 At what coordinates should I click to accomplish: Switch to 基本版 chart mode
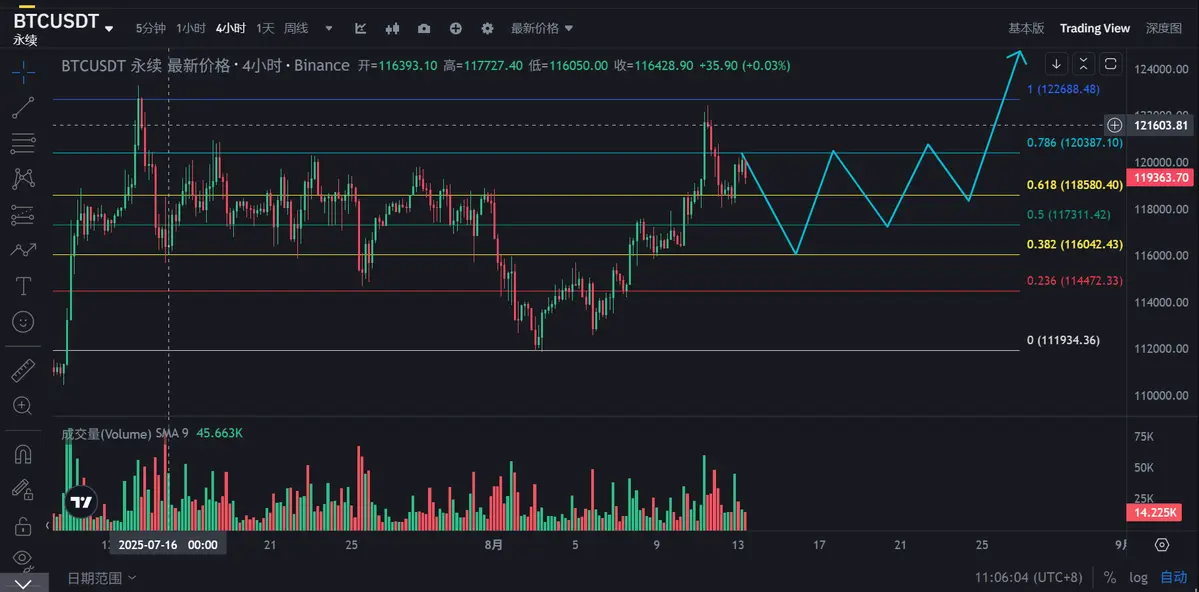[1026, 28]
